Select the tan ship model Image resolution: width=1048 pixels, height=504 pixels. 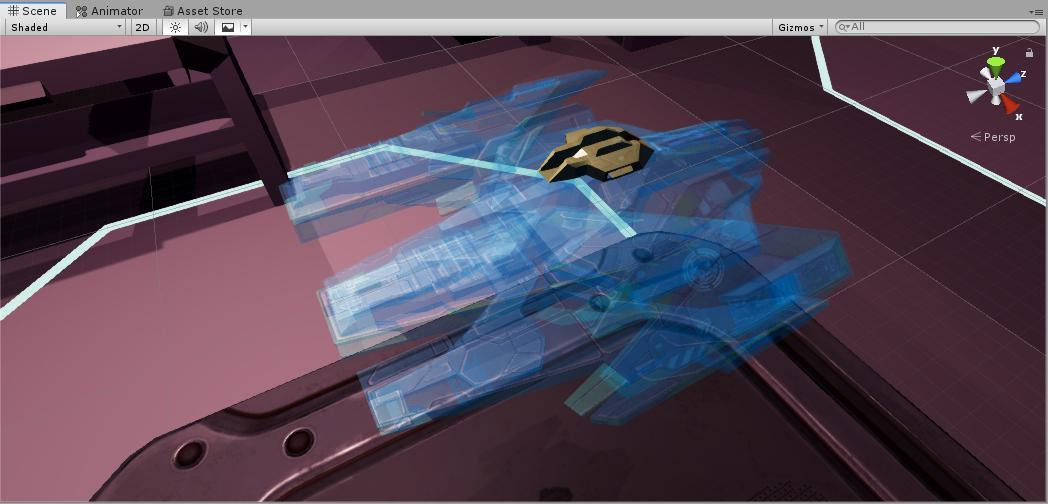596,155
